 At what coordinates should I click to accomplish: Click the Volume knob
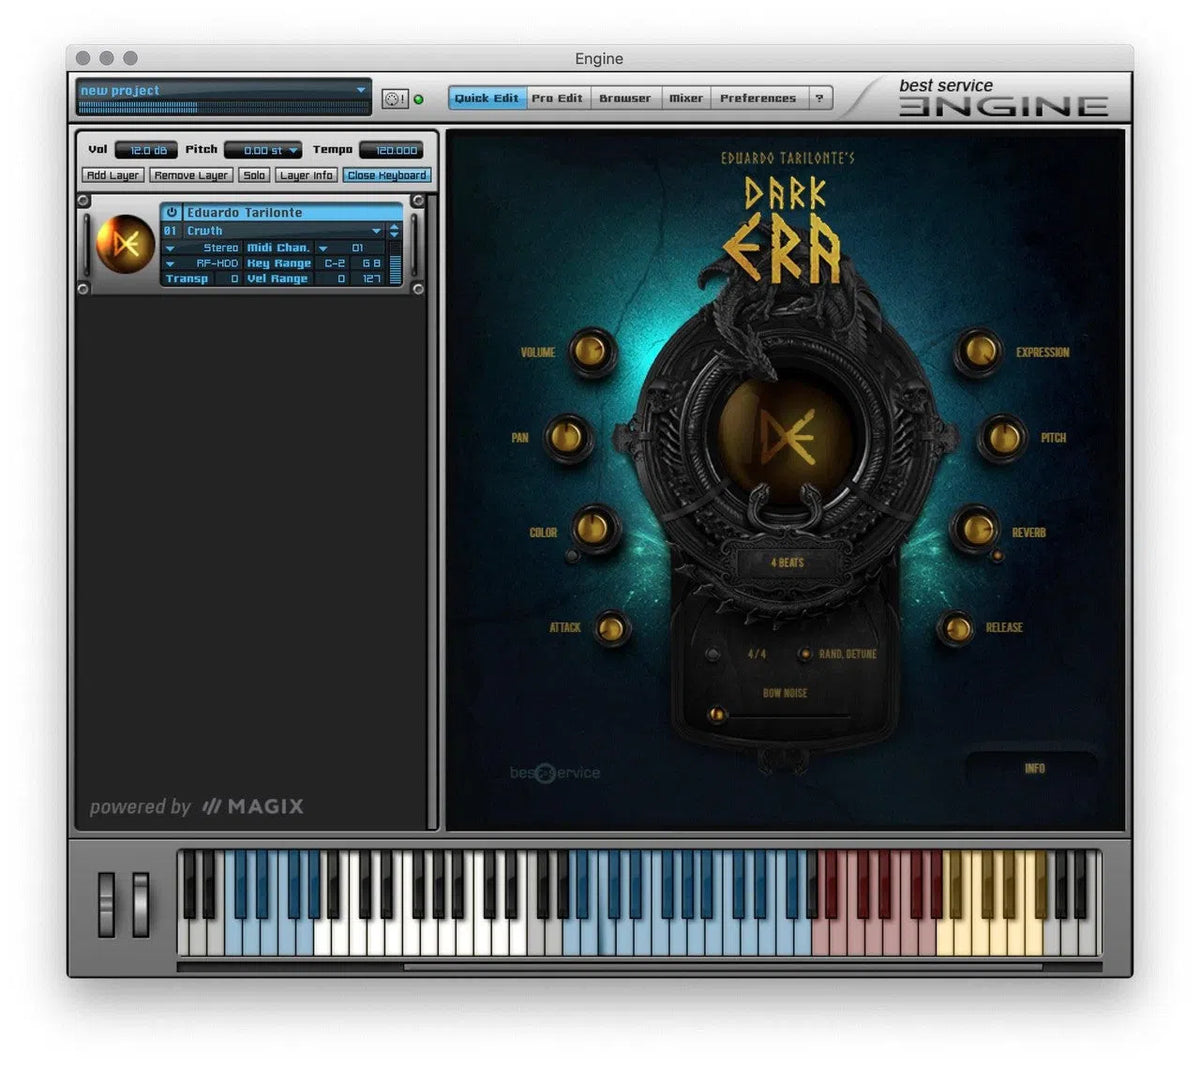click(591, 352)
